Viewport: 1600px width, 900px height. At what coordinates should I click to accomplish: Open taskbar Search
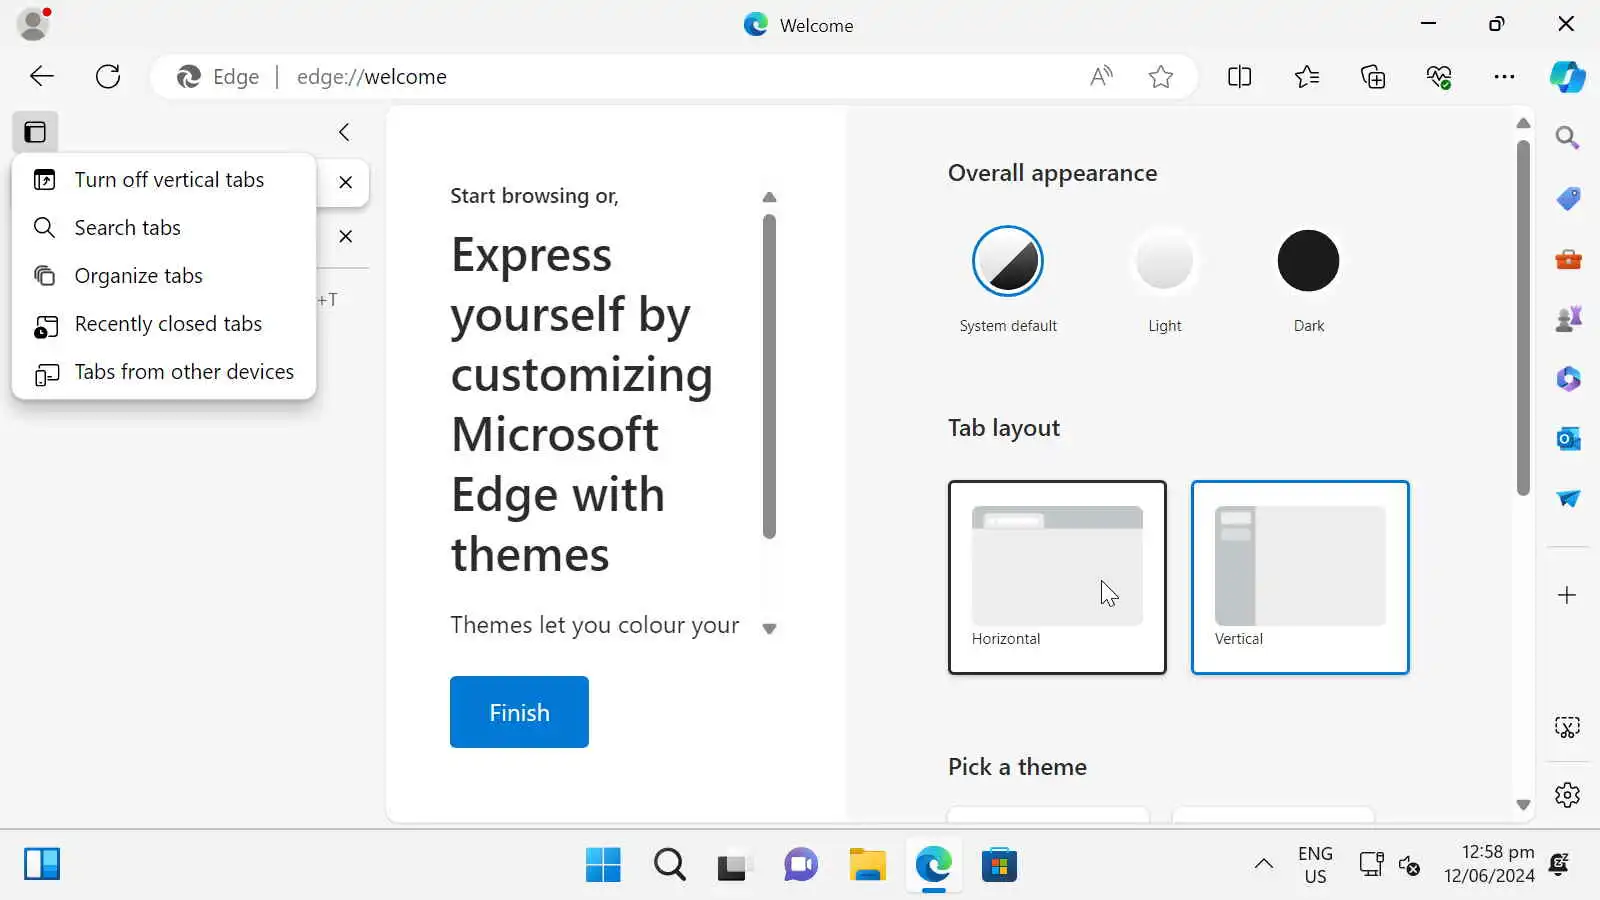click(x=669, y=865)
